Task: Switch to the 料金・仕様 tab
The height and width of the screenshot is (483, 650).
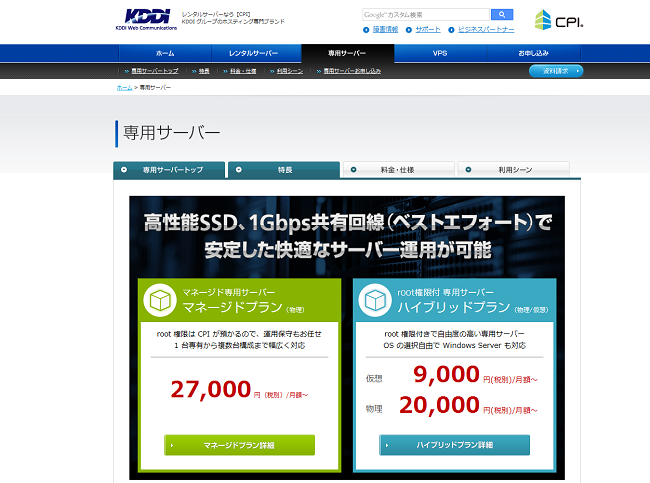Action: coord(399,170)
